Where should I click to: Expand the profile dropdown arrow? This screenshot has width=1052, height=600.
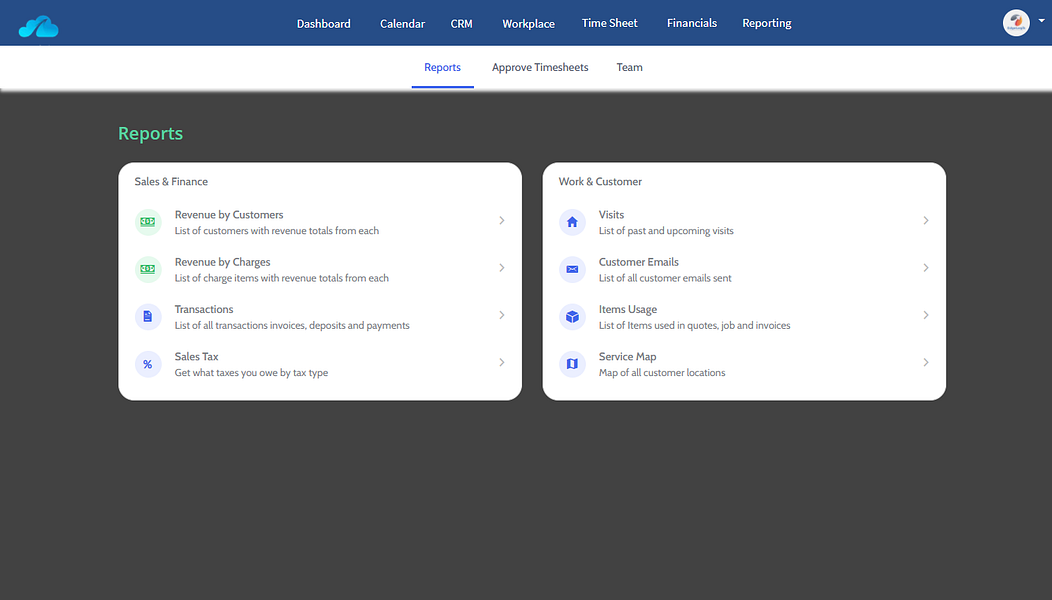pos(1041,21)
